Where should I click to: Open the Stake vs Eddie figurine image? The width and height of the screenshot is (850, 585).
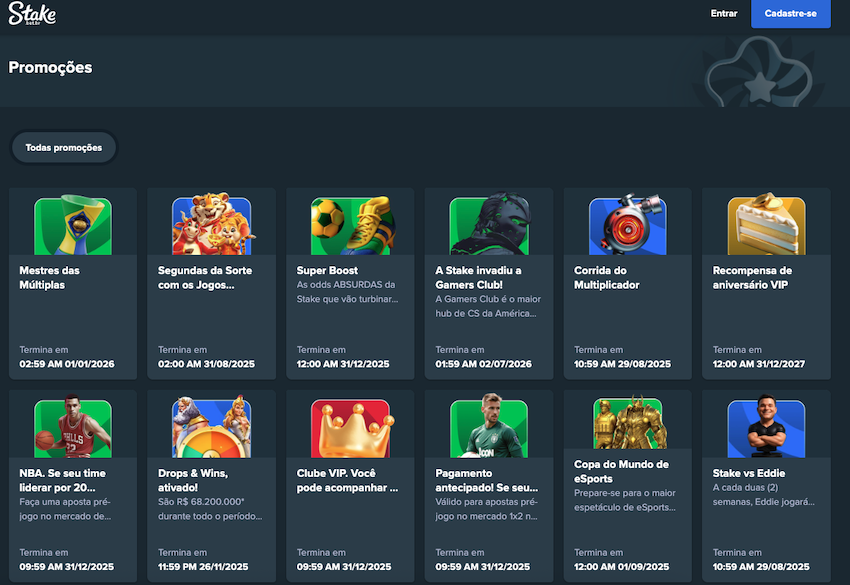tap(767, 427)
